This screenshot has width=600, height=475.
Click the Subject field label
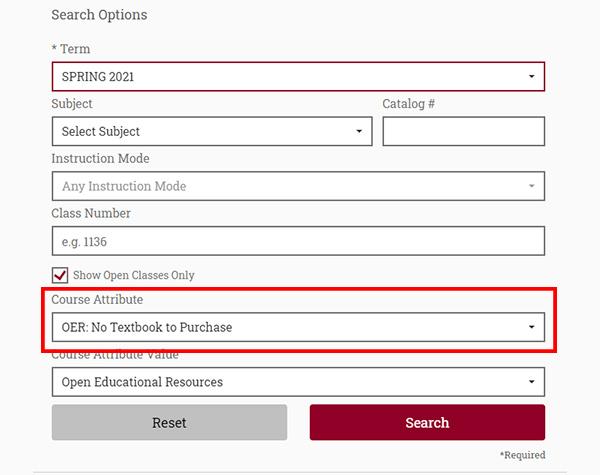pos(72,104)
